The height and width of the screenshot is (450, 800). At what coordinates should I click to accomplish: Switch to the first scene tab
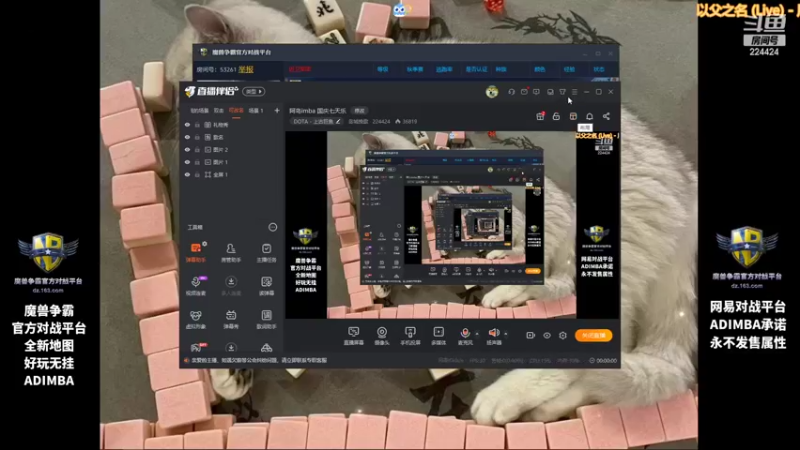click(x=199, y=110)
